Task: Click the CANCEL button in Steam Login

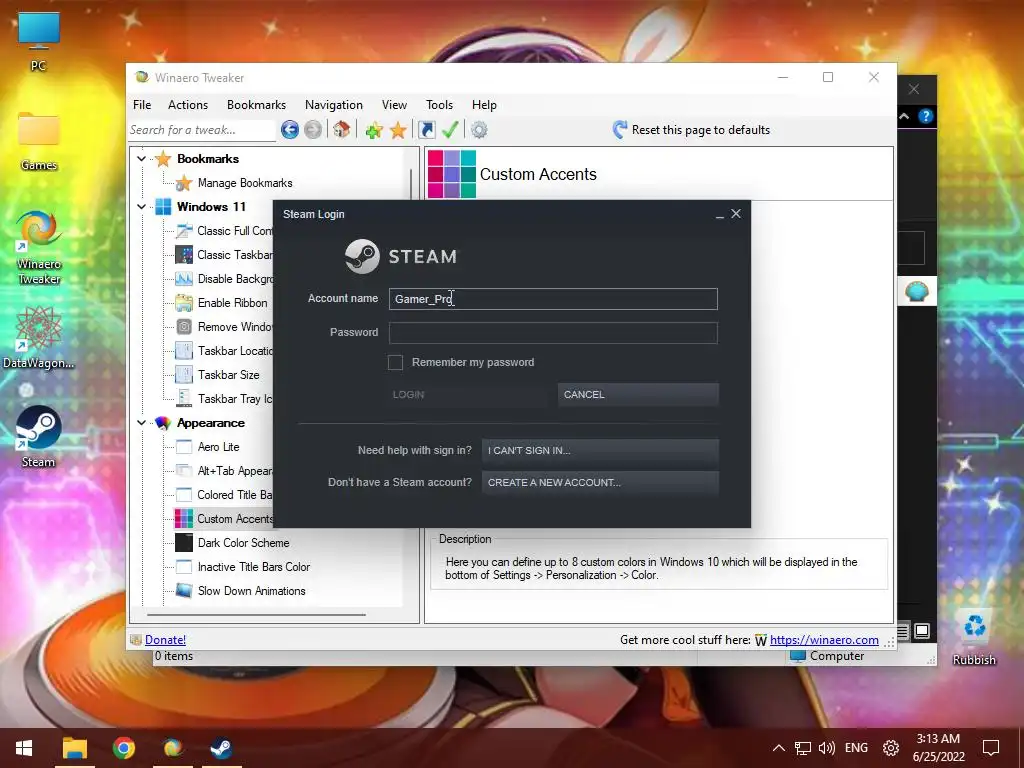Action: pos(638,394)
